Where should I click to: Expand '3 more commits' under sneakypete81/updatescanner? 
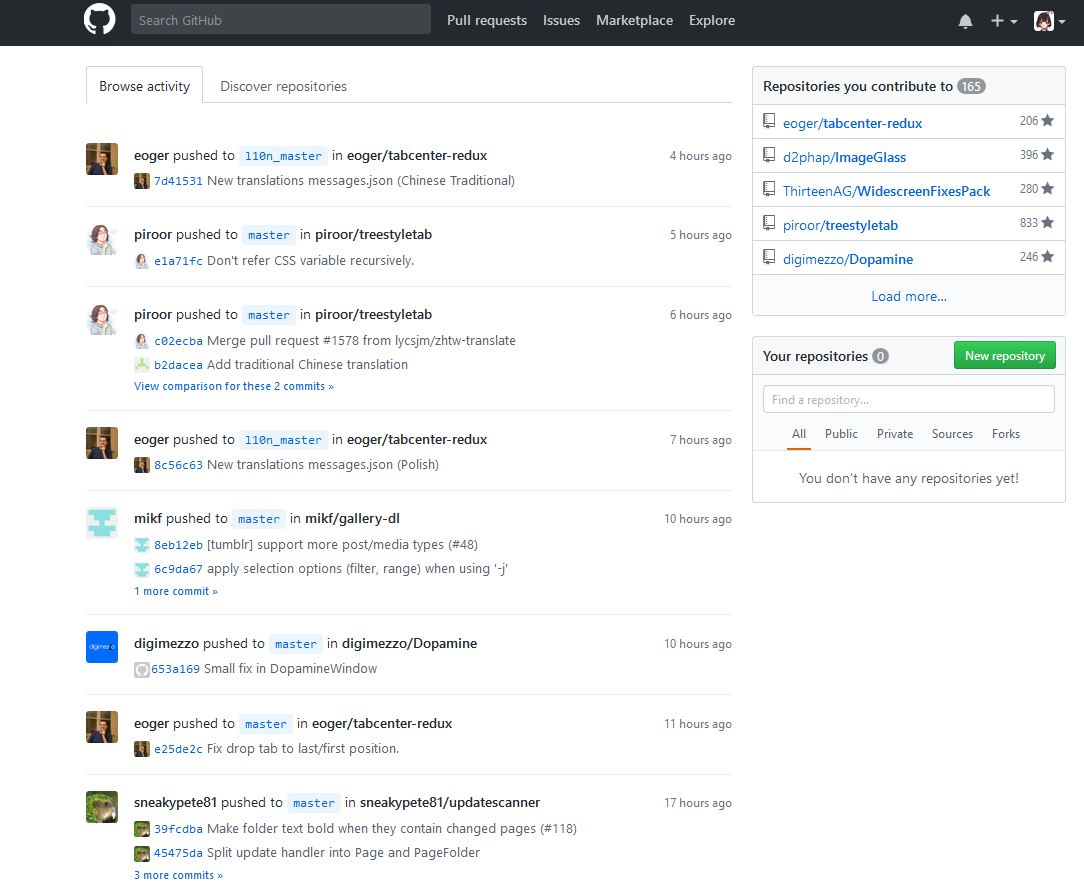tap(178, 874)
